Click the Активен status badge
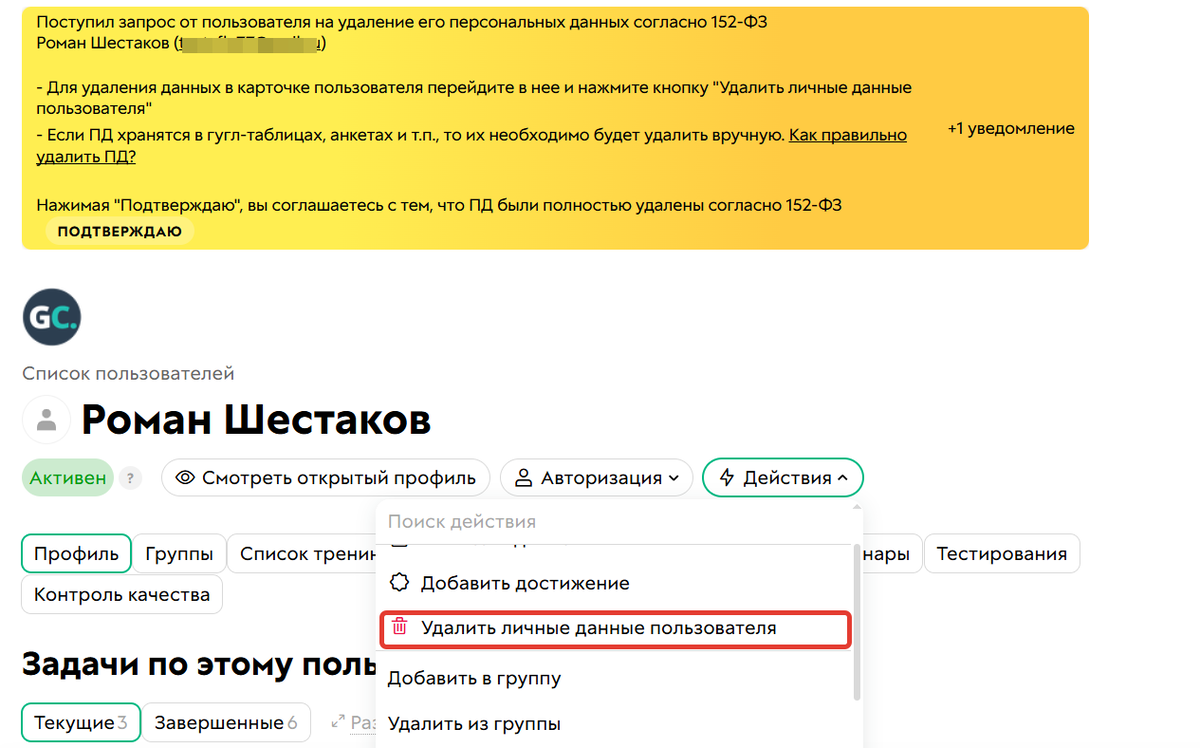 click(x=68, y=478)
